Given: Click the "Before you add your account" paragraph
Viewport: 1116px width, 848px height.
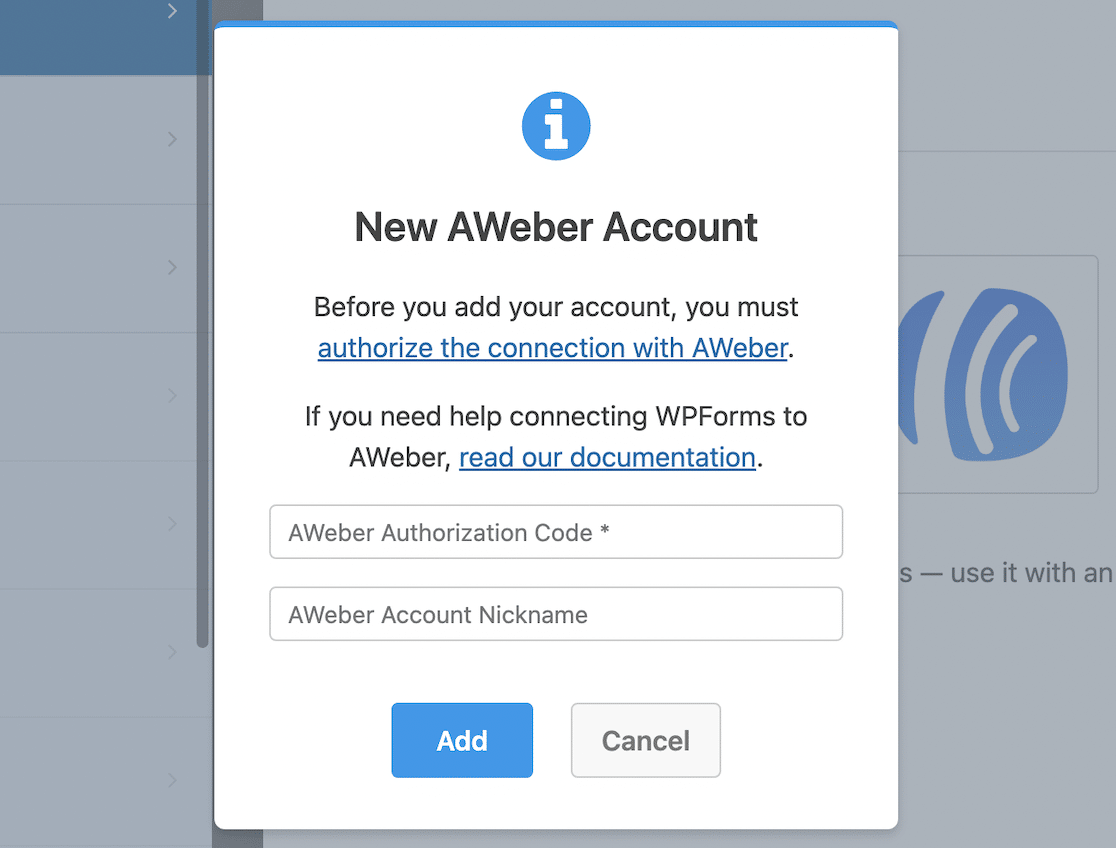Looking at the screenshot, I should (556, 328).
